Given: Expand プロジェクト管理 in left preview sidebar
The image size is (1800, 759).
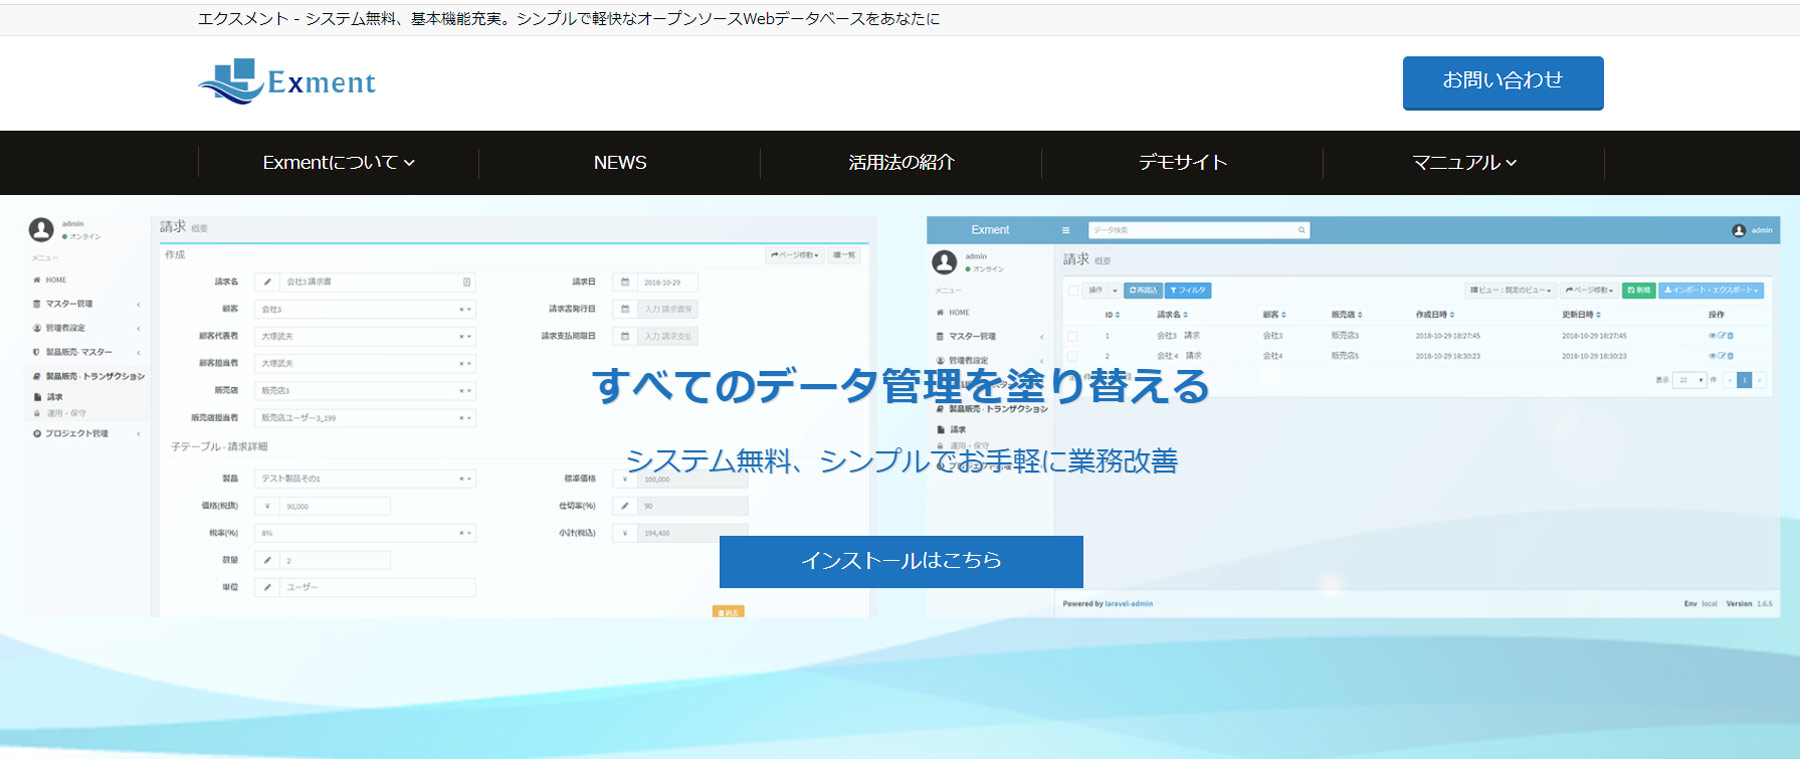Looking at the screenshot, I should click(87, 434).
